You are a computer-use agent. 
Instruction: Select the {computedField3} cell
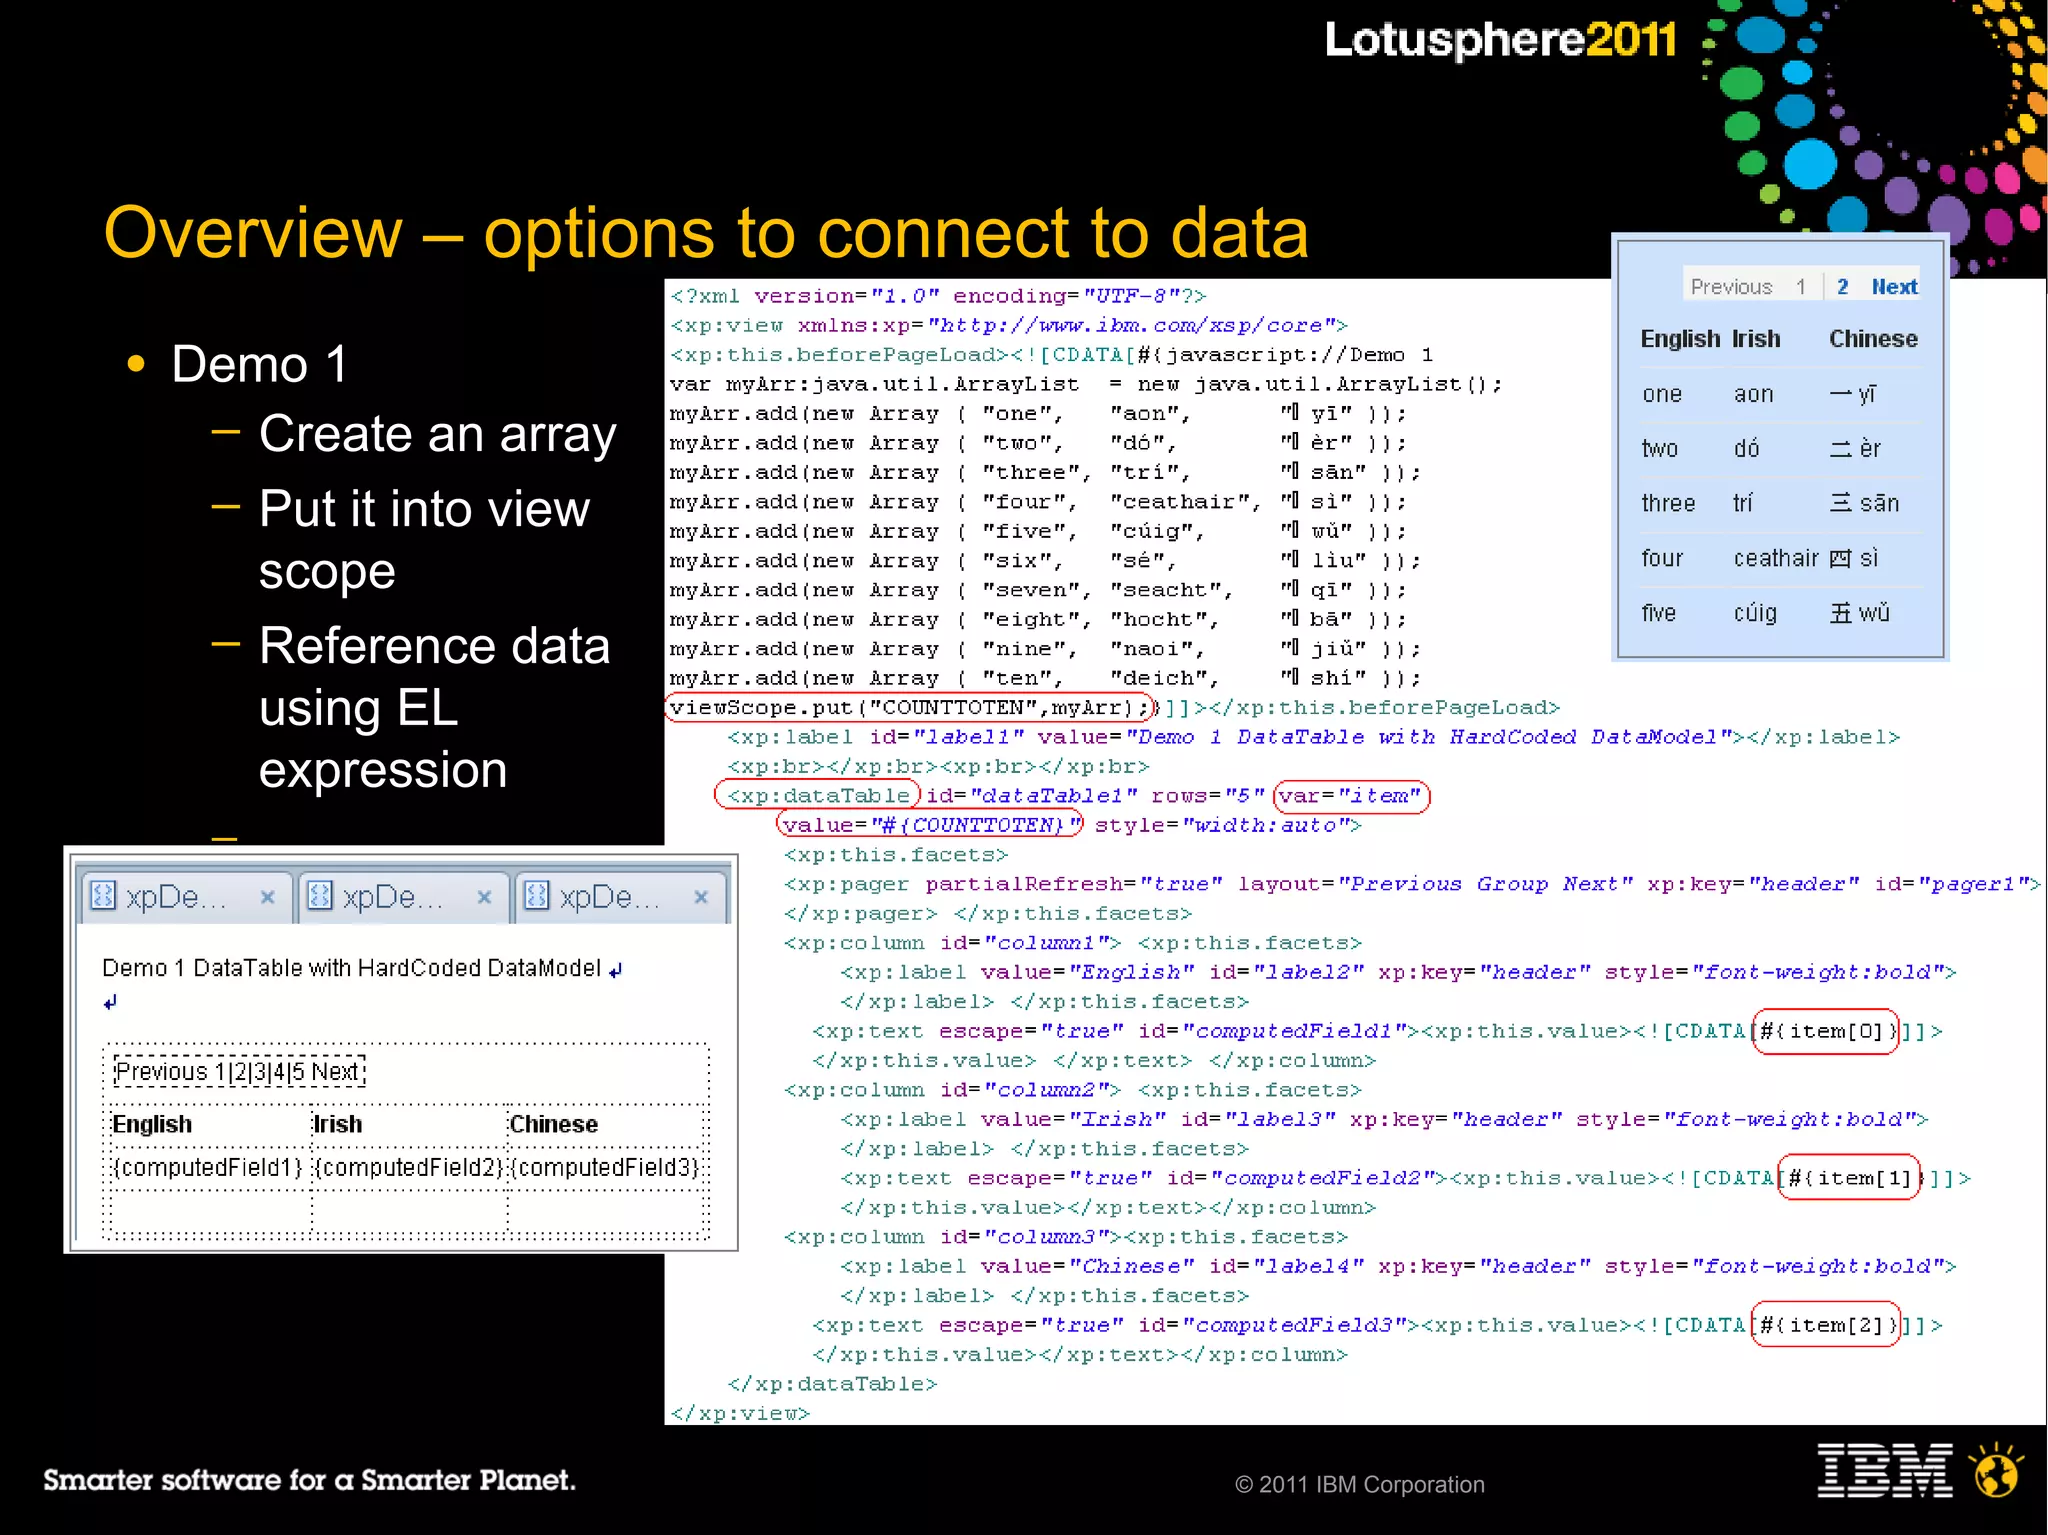[x=605, y=1167]
